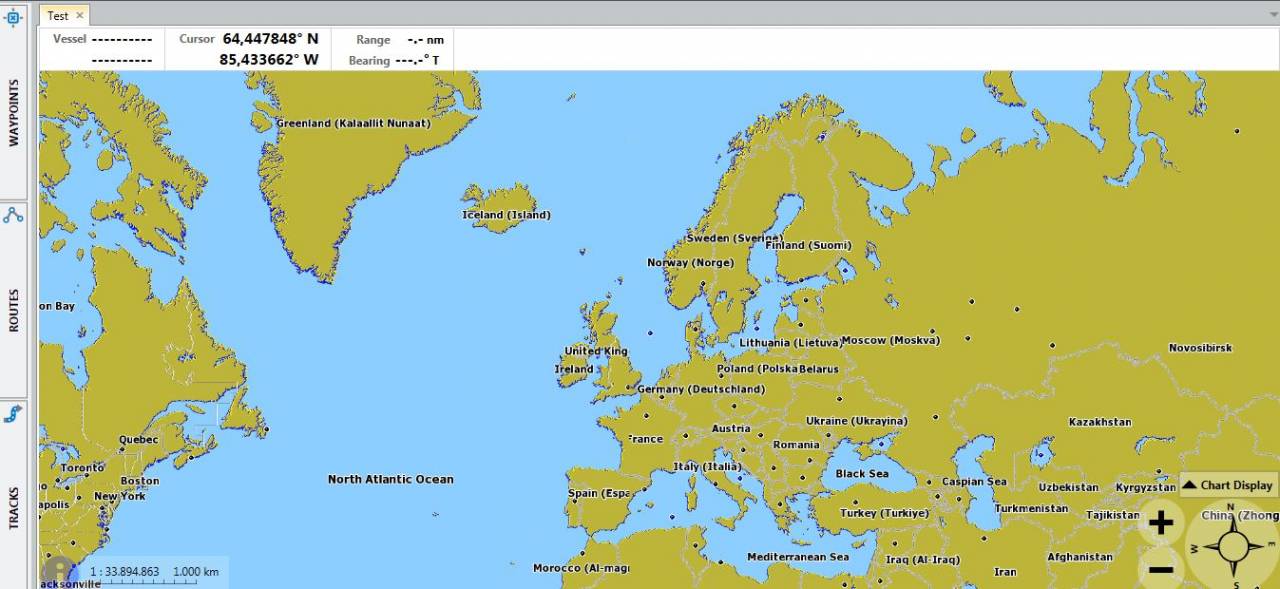1280x589 pixels.
Task: Click the Routes icon in the sidebar
Action: coord(13,215)
